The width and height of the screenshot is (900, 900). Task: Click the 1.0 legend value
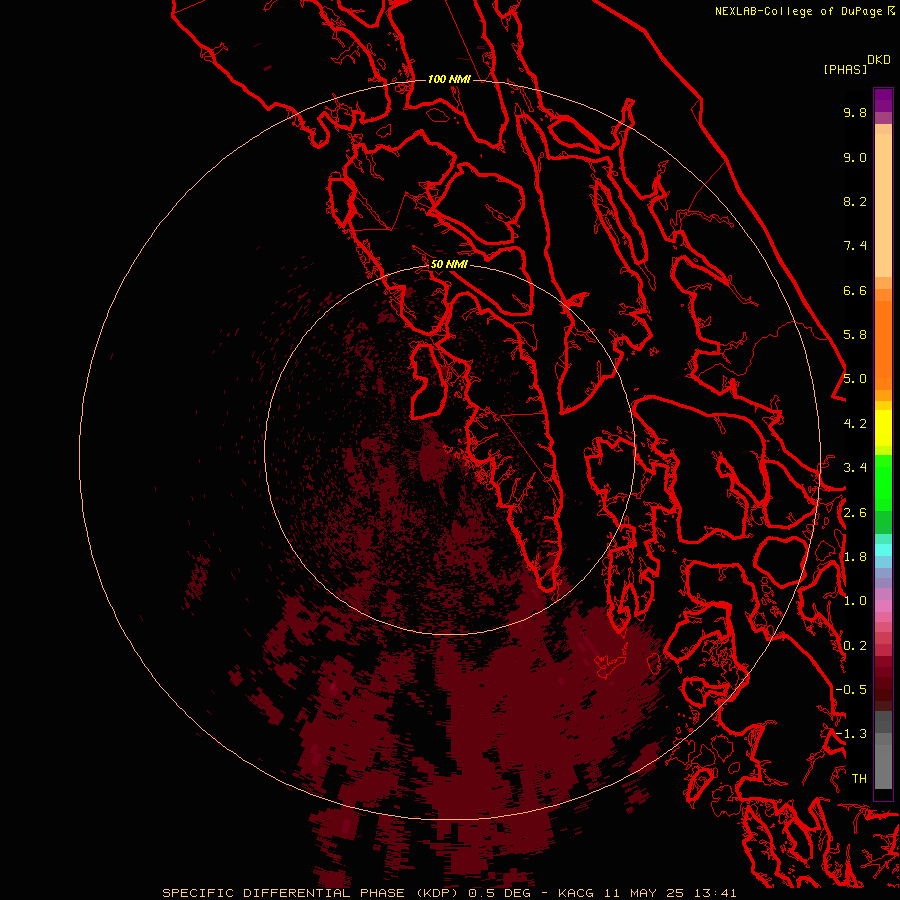pos(855,601)
